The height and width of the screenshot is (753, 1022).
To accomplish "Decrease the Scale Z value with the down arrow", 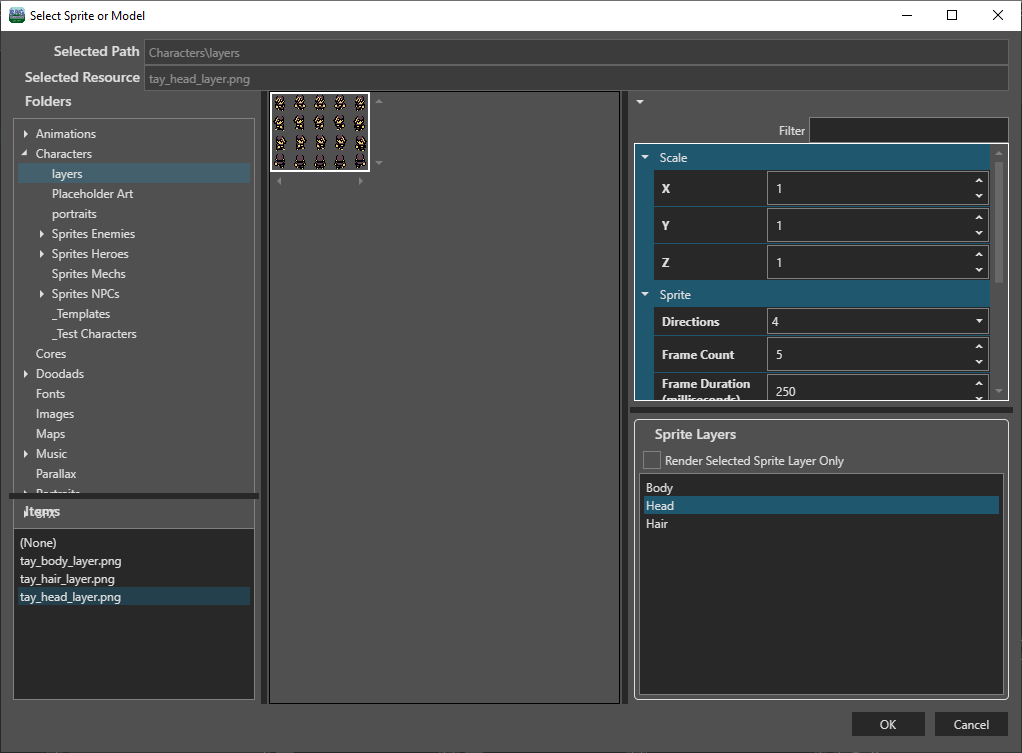I will pyautogui.click(x=978, y=269).
